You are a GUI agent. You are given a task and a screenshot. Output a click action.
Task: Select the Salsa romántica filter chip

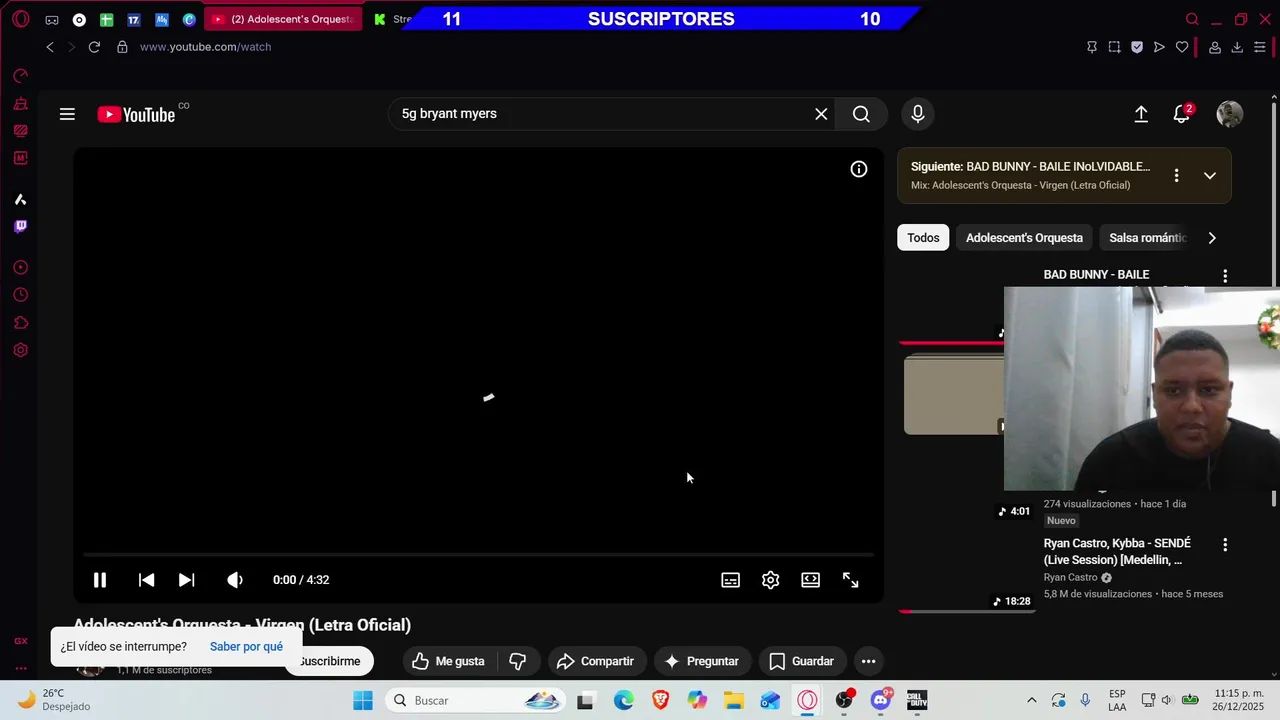(x=1148, y=238)
